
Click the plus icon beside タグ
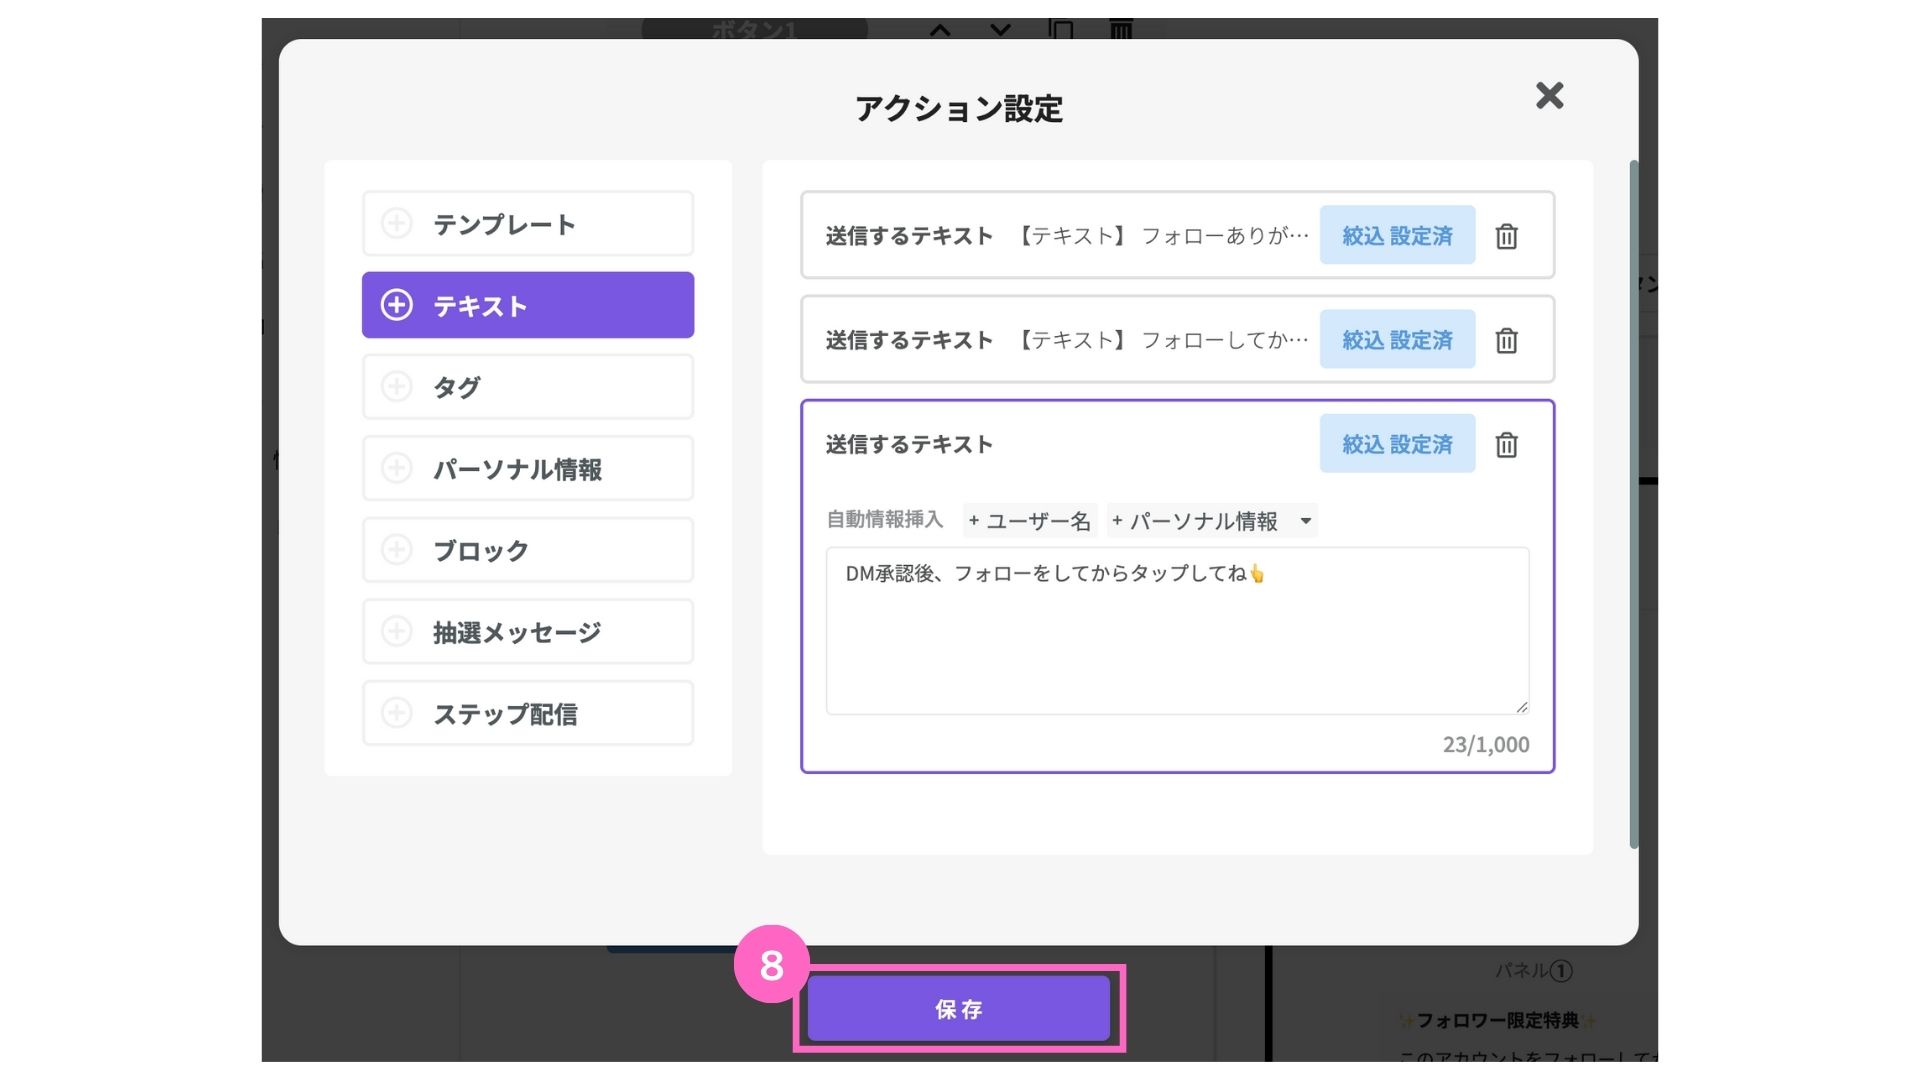coord(397,386)
